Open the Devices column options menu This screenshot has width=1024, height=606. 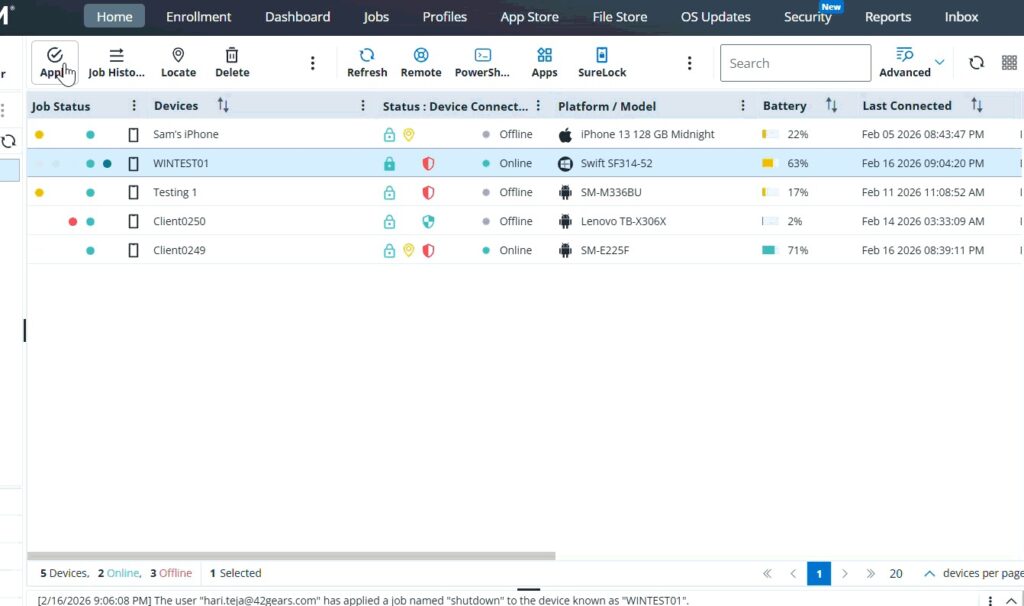(x=364, y=106)
